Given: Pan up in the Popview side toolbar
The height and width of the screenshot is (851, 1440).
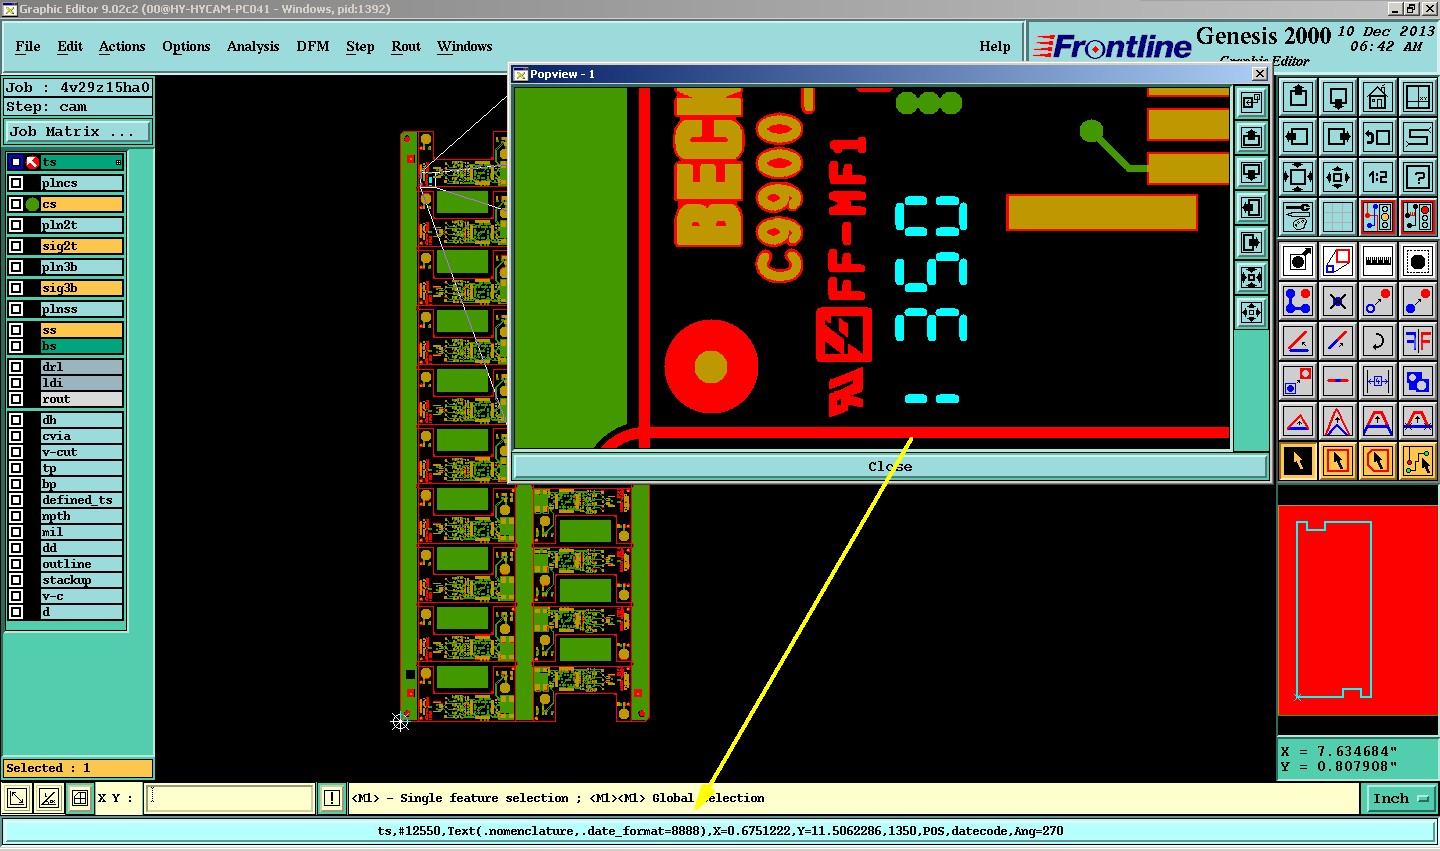Looking at the screenshot, I should tap(1251, 137).
